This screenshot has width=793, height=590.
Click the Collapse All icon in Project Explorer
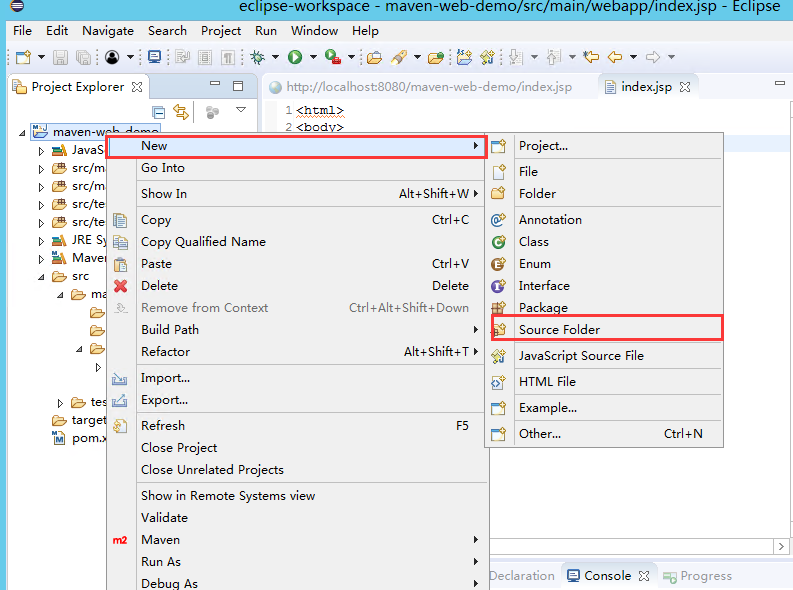[159, 112]
